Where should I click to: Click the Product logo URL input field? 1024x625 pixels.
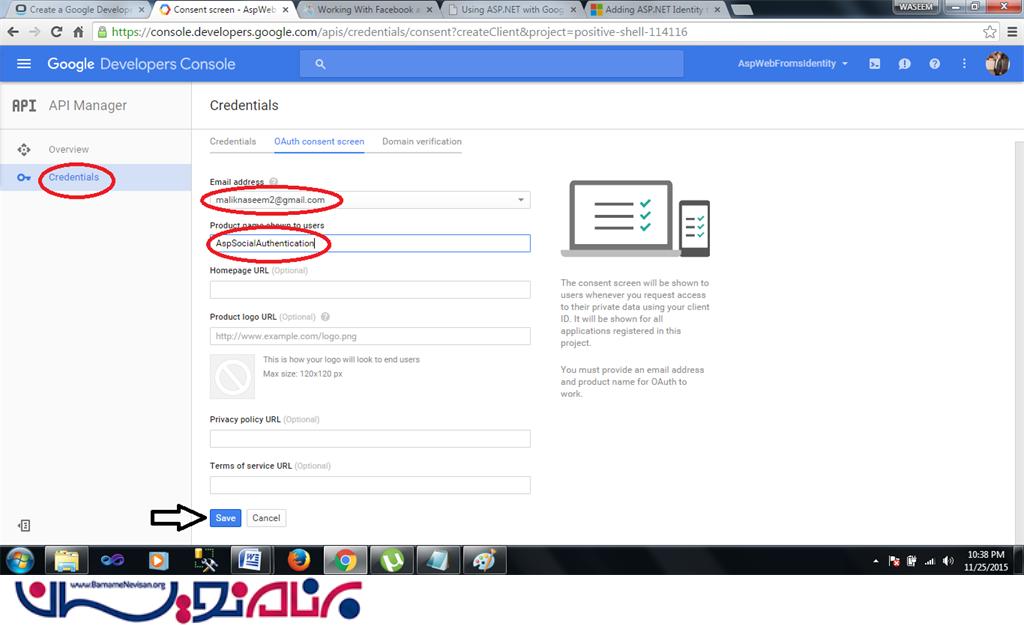point(370,336)
